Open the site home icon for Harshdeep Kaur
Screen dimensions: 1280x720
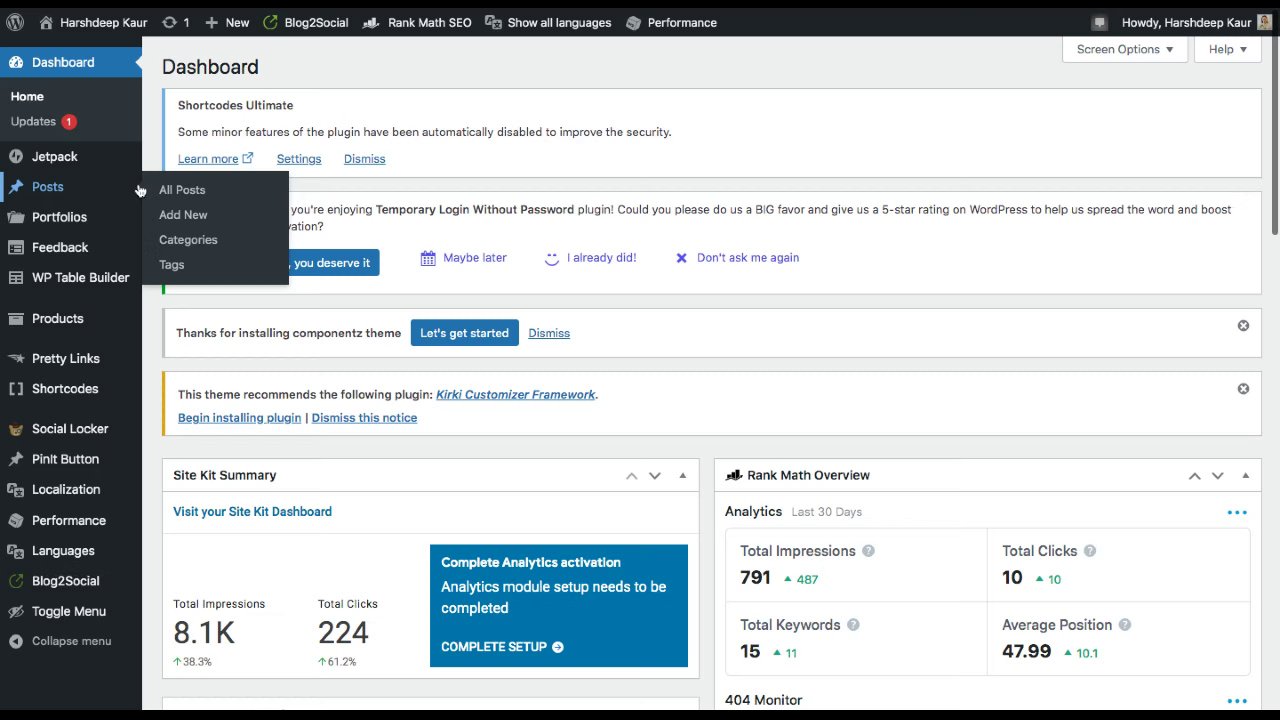pyautogui.click(x=46, y=22)
